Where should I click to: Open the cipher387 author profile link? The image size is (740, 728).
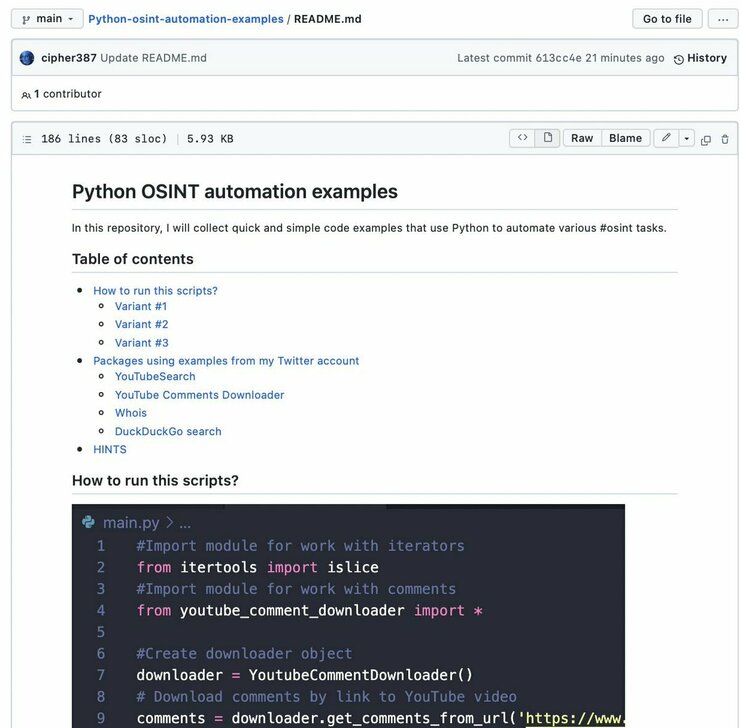click(69, 58)
